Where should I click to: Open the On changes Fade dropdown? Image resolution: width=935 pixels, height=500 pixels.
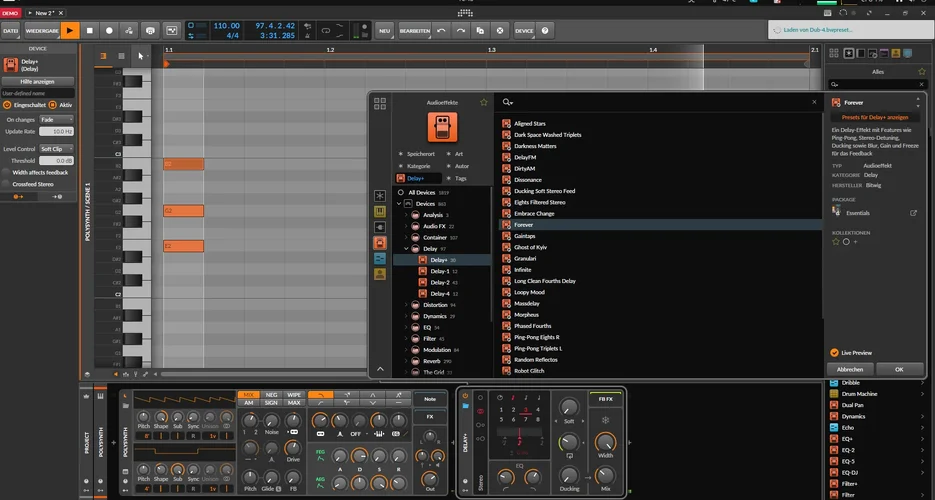coord(56,120)
